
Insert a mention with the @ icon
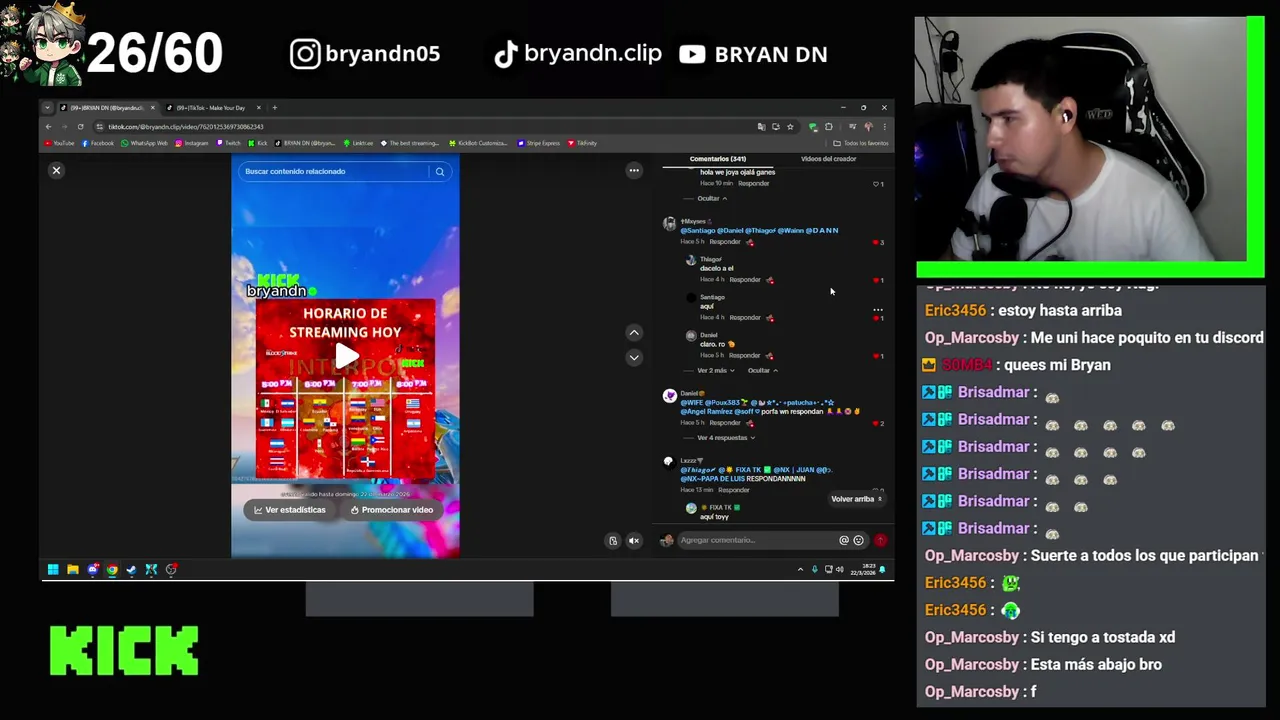point(843,540)
